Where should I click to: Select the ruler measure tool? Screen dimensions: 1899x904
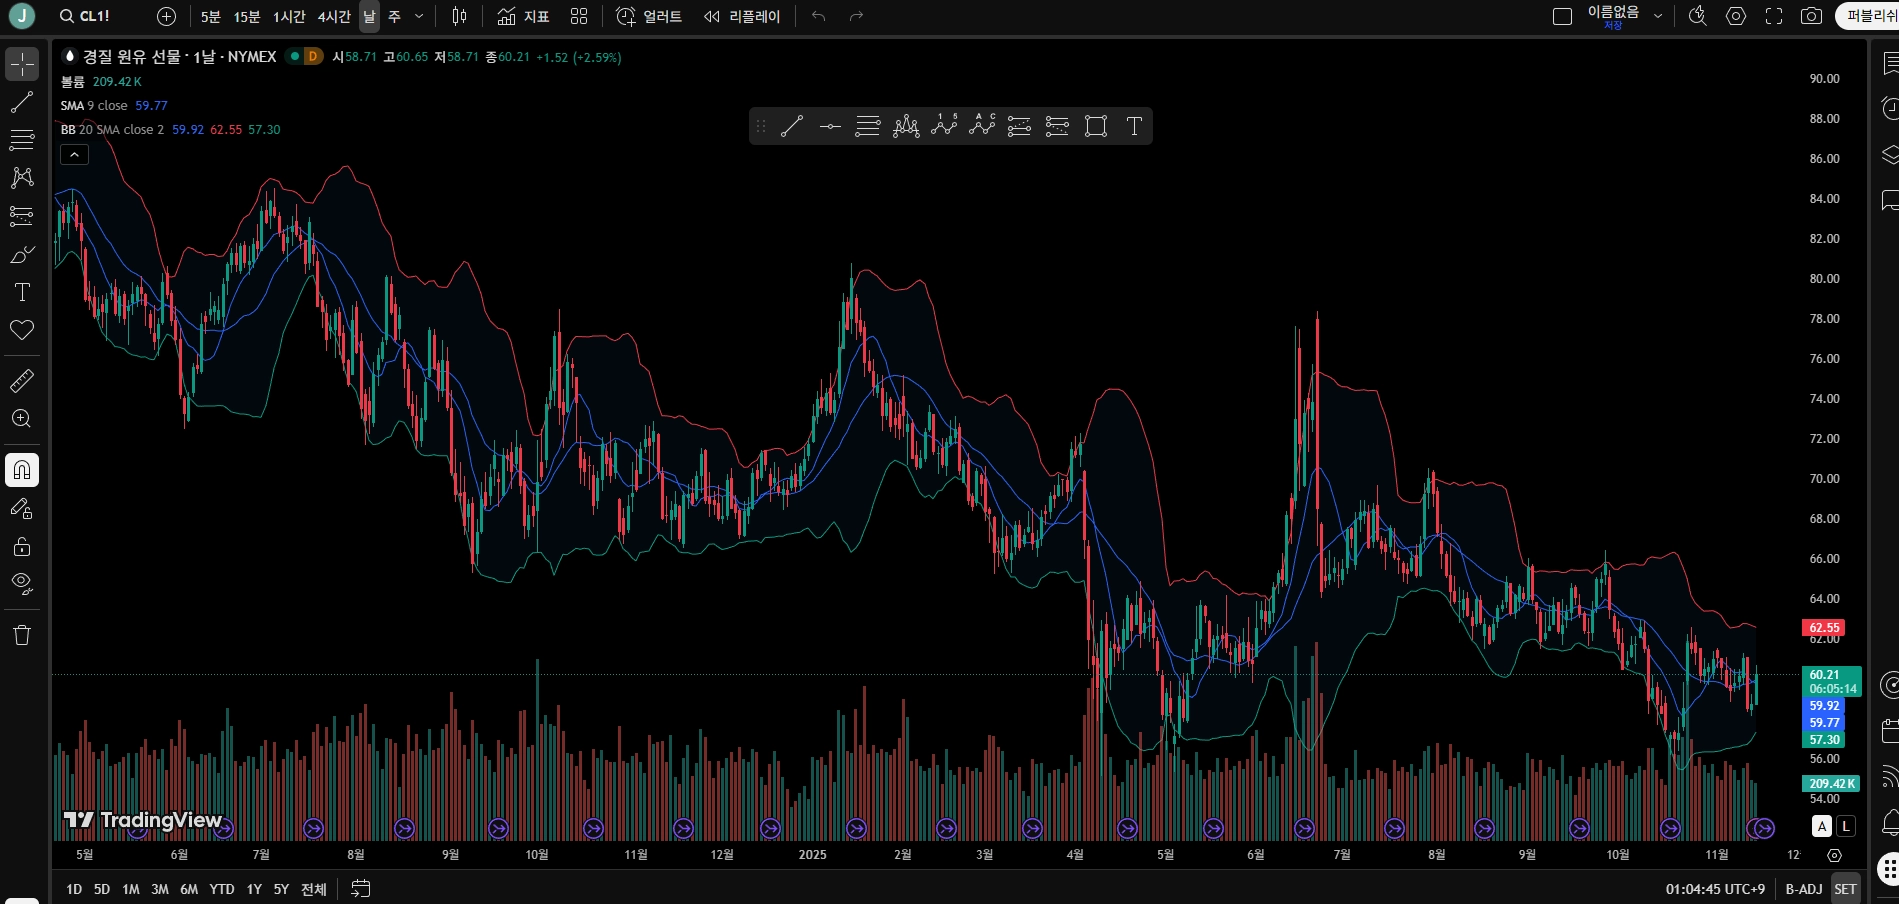tap(22, 381)
